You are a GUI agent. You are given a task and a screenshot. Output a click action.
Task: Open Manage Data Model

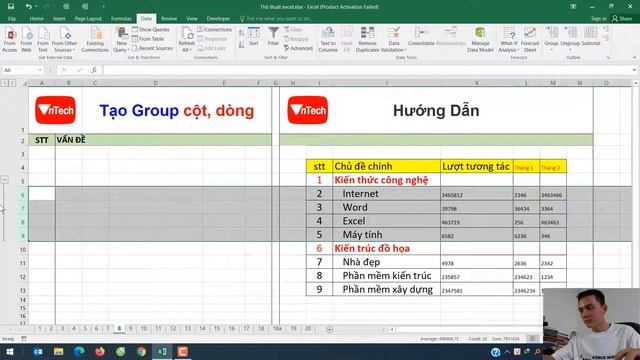[480, 40]
